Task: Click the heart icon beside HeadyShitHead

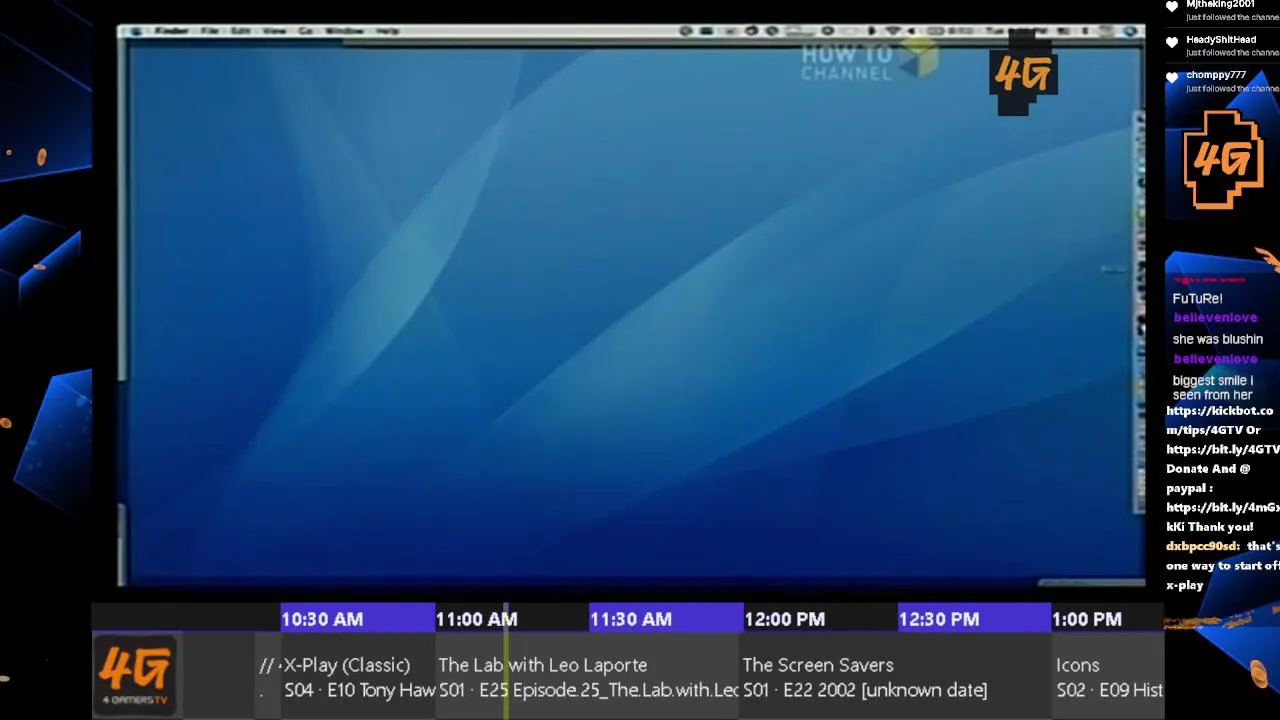Action: tap(1172, 42)
